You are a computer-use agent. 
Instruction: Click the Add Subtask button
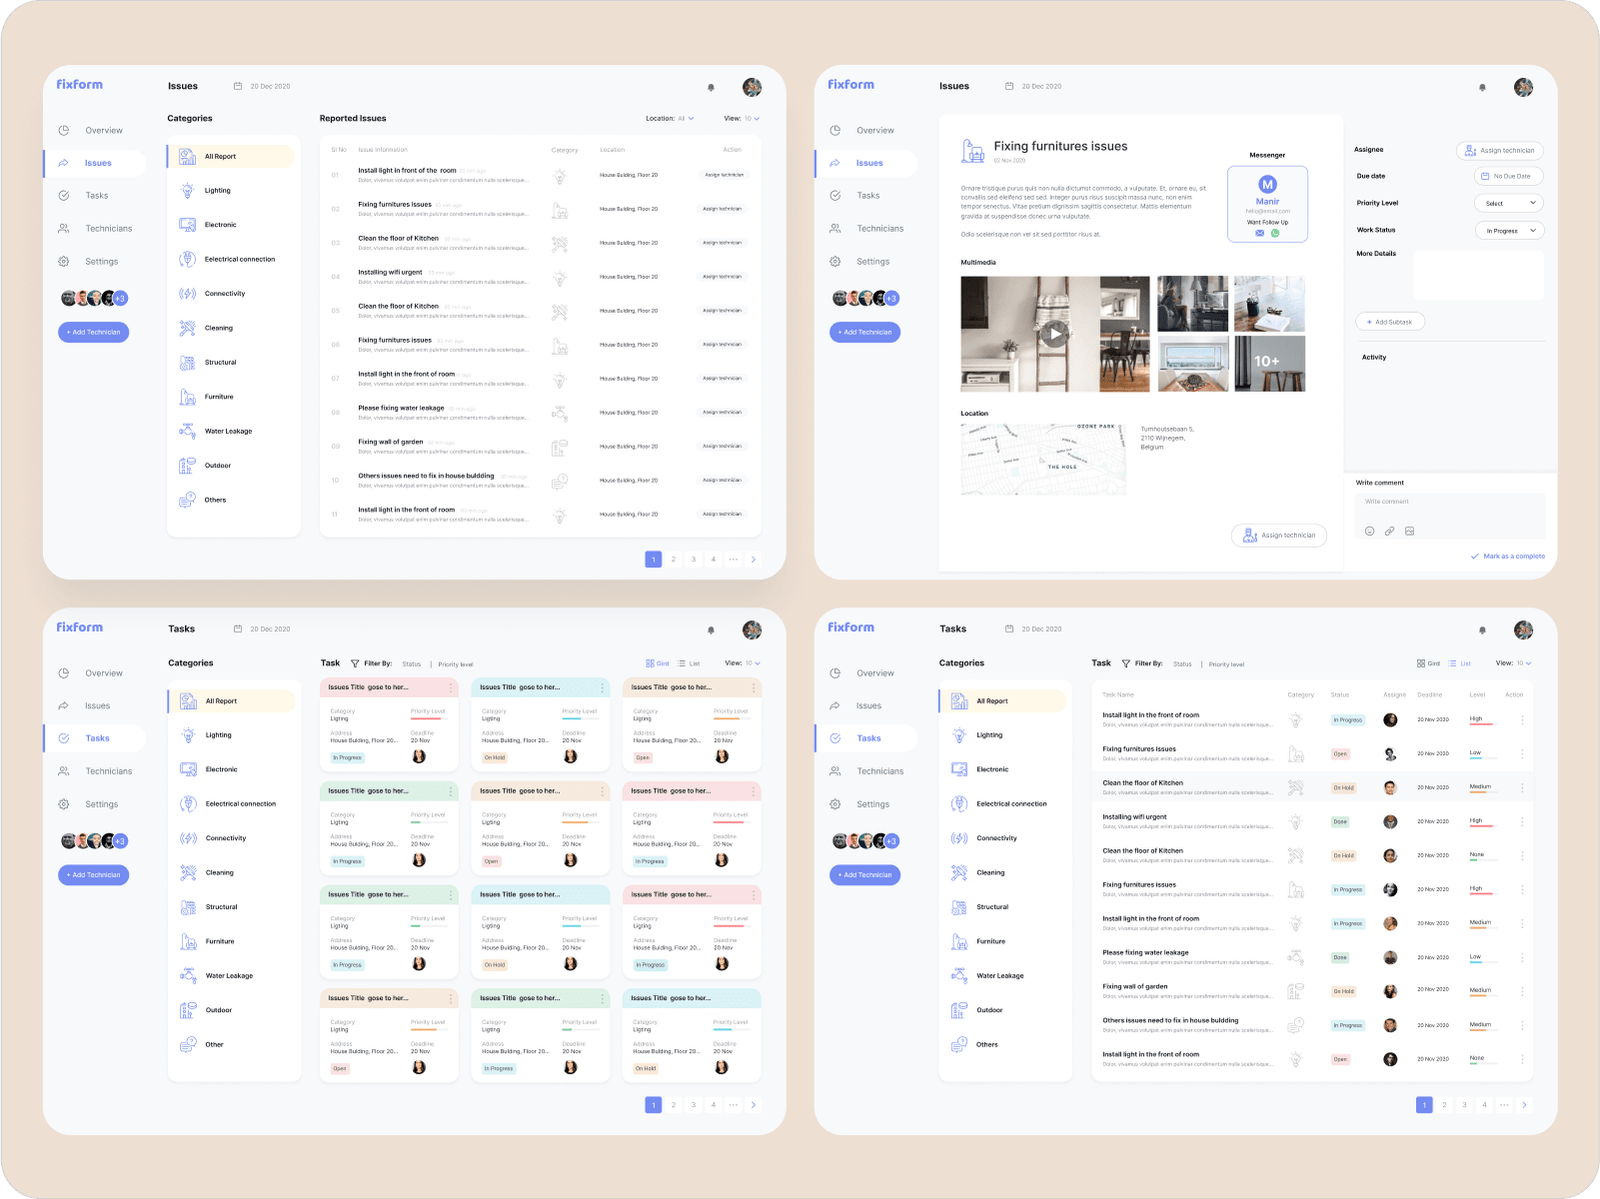pyautogui.click(x=1390, y=322)
